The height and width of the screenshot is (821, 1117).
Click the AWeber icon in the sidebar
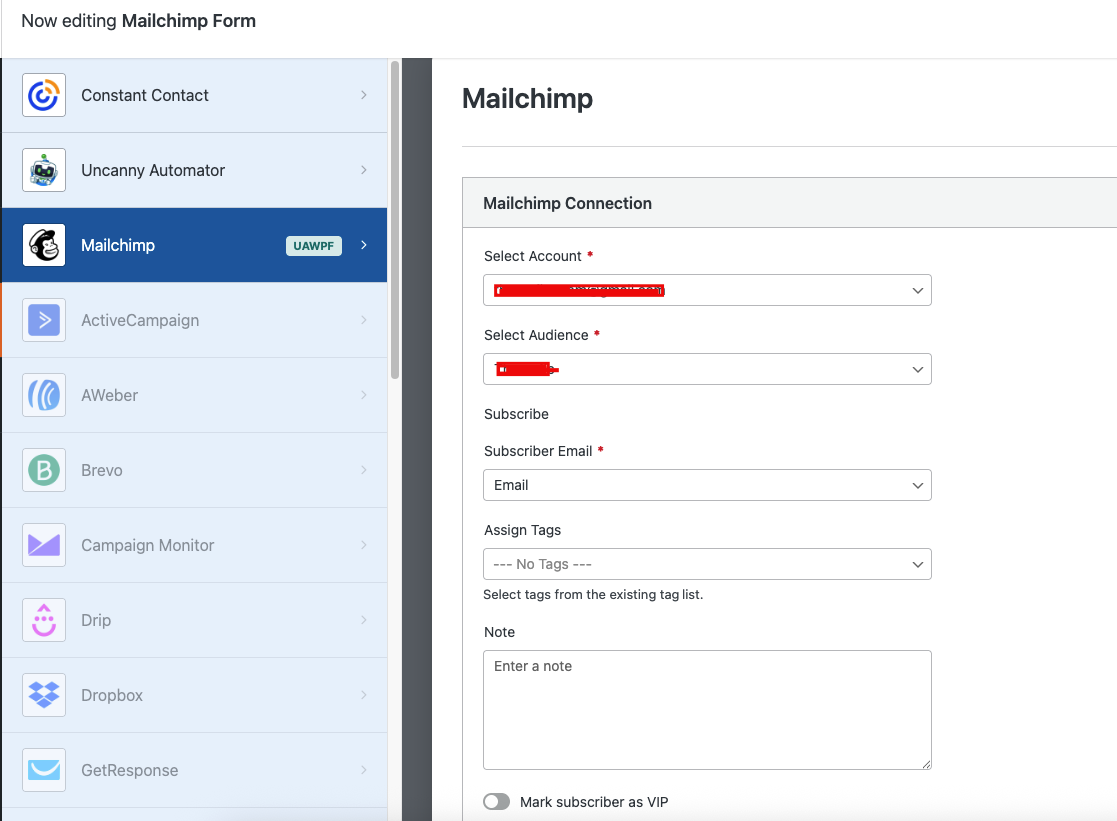[x=44, y=395]
